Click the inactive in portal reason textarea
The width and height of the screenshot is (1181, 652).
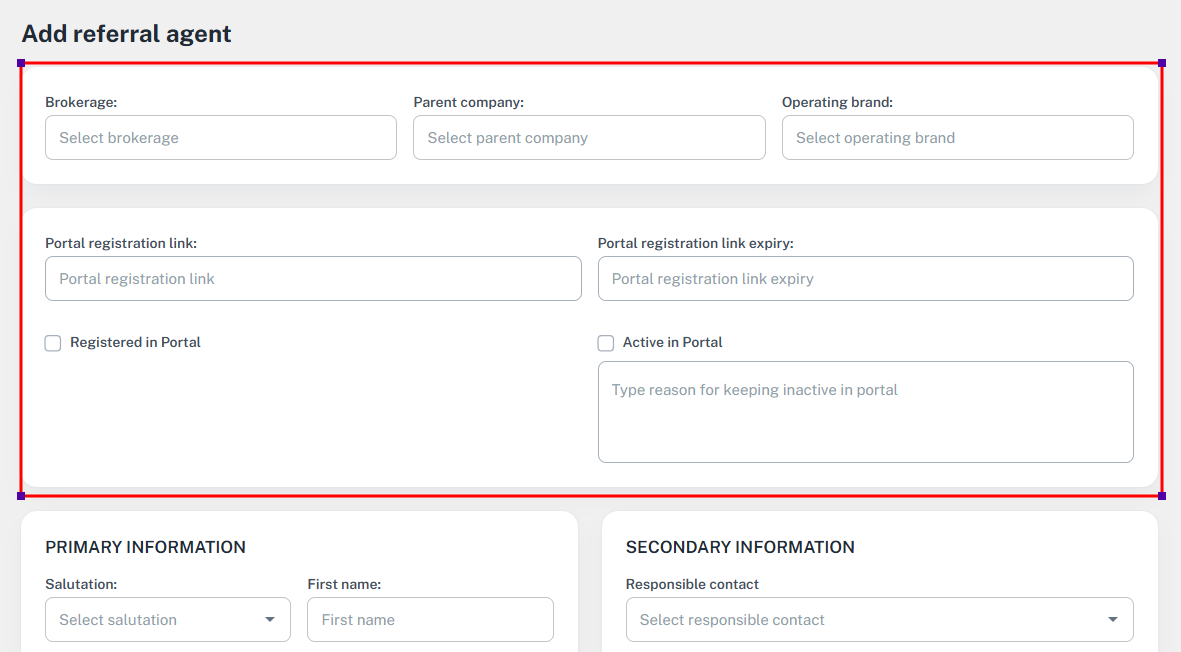865,412
